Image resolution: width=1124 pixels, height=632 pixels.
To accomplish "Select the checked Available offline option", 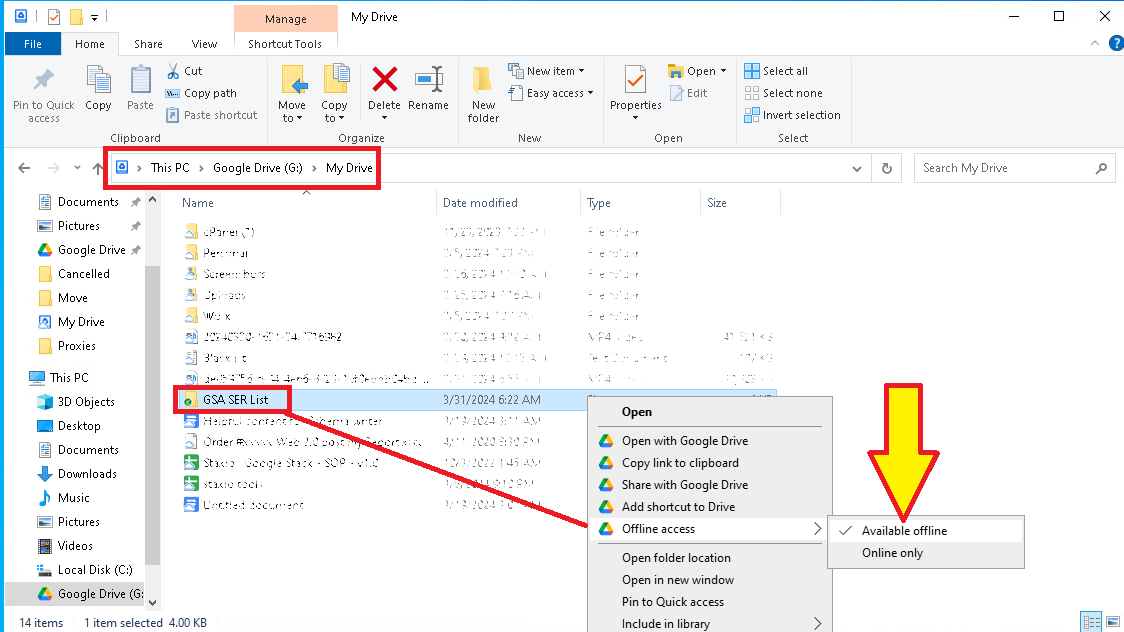I will tap(904, 531).
